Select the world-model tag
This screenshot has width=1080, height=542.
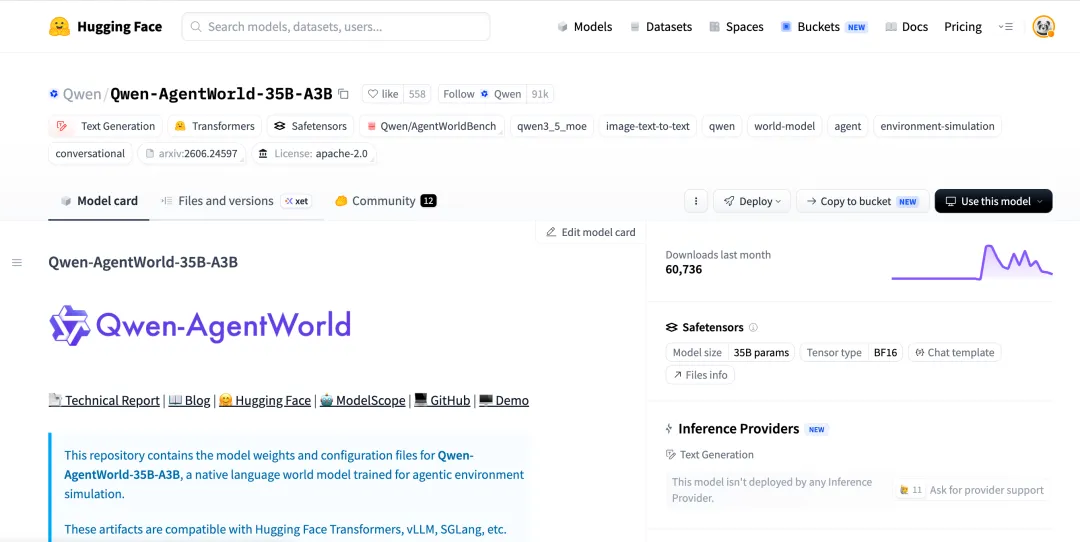coord(785,126)
